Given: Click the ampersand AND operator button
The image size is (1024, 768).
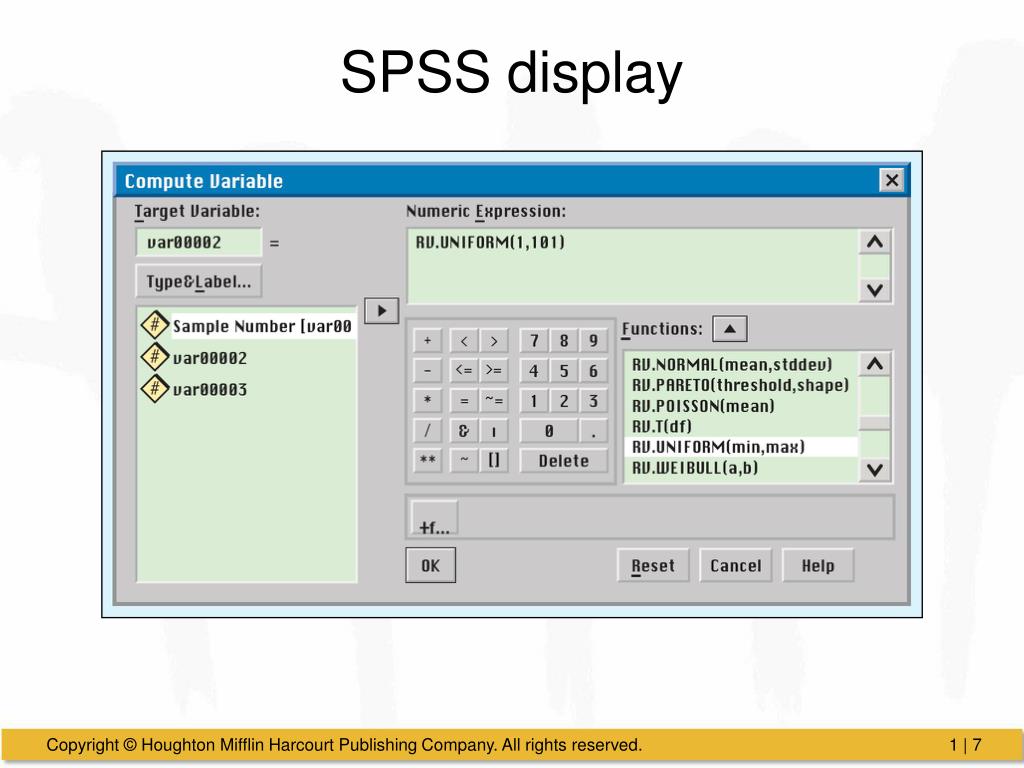Looking at the screenshot, I should point(464,430).
